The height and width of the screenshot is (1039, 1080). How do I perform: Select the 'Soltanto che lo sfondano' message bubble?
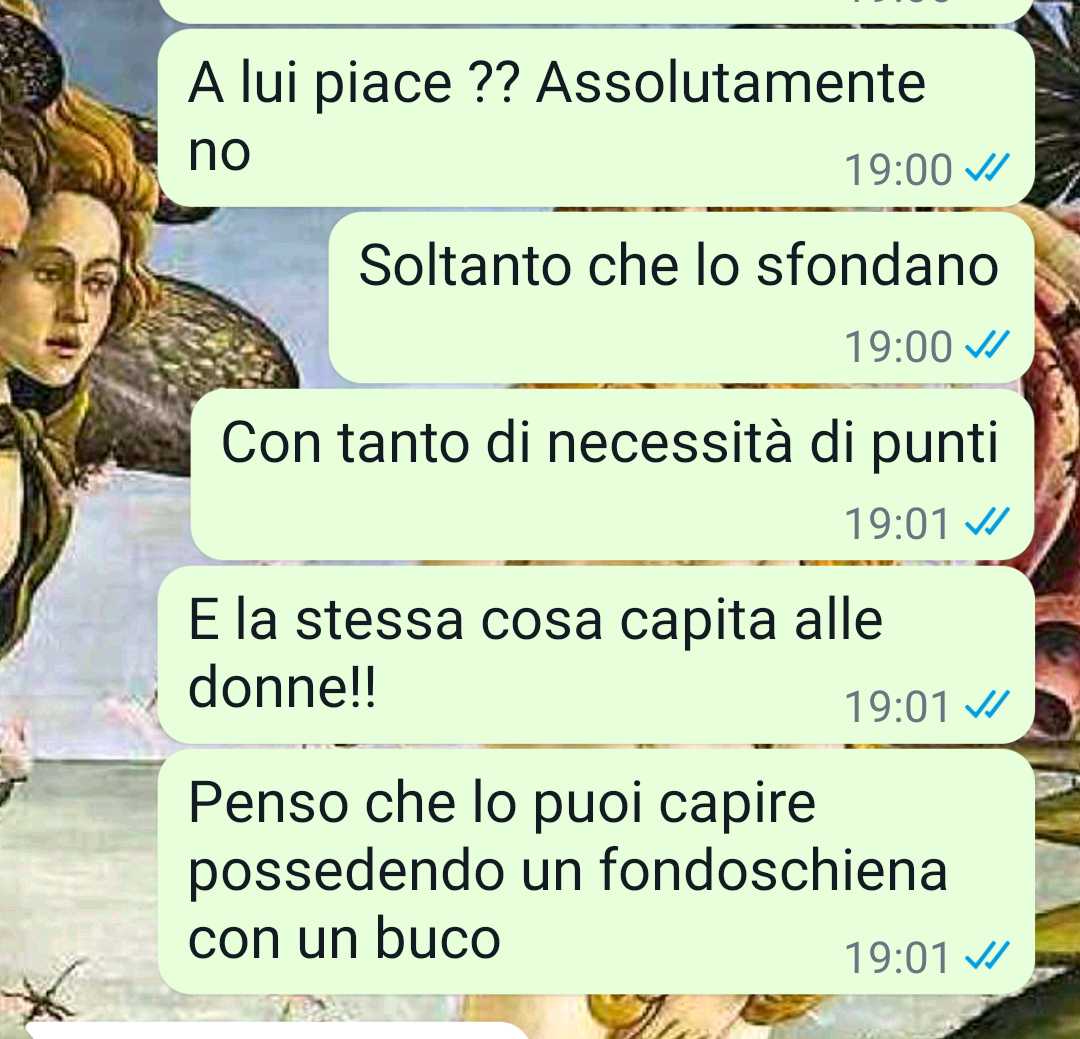point(682,298)
